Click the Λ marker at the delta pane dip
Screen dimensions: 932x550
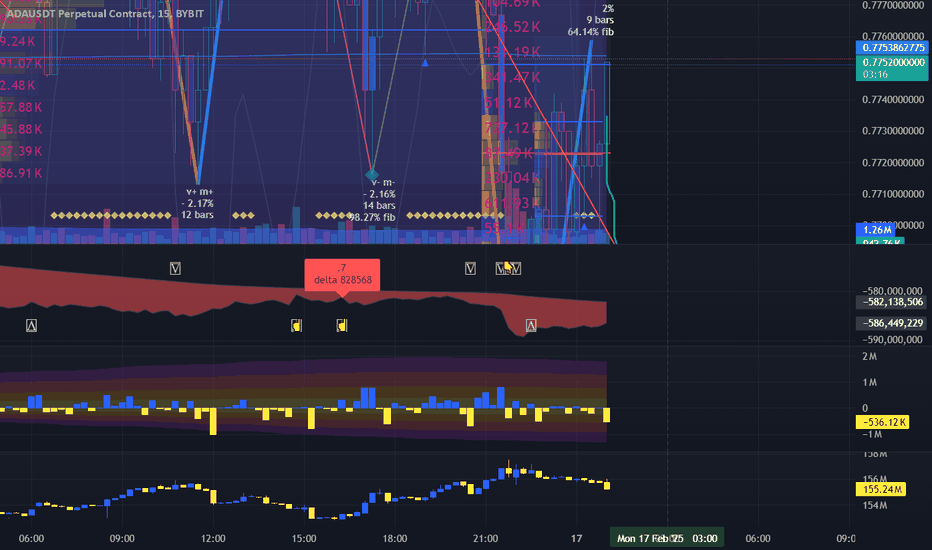coord(531,325)
